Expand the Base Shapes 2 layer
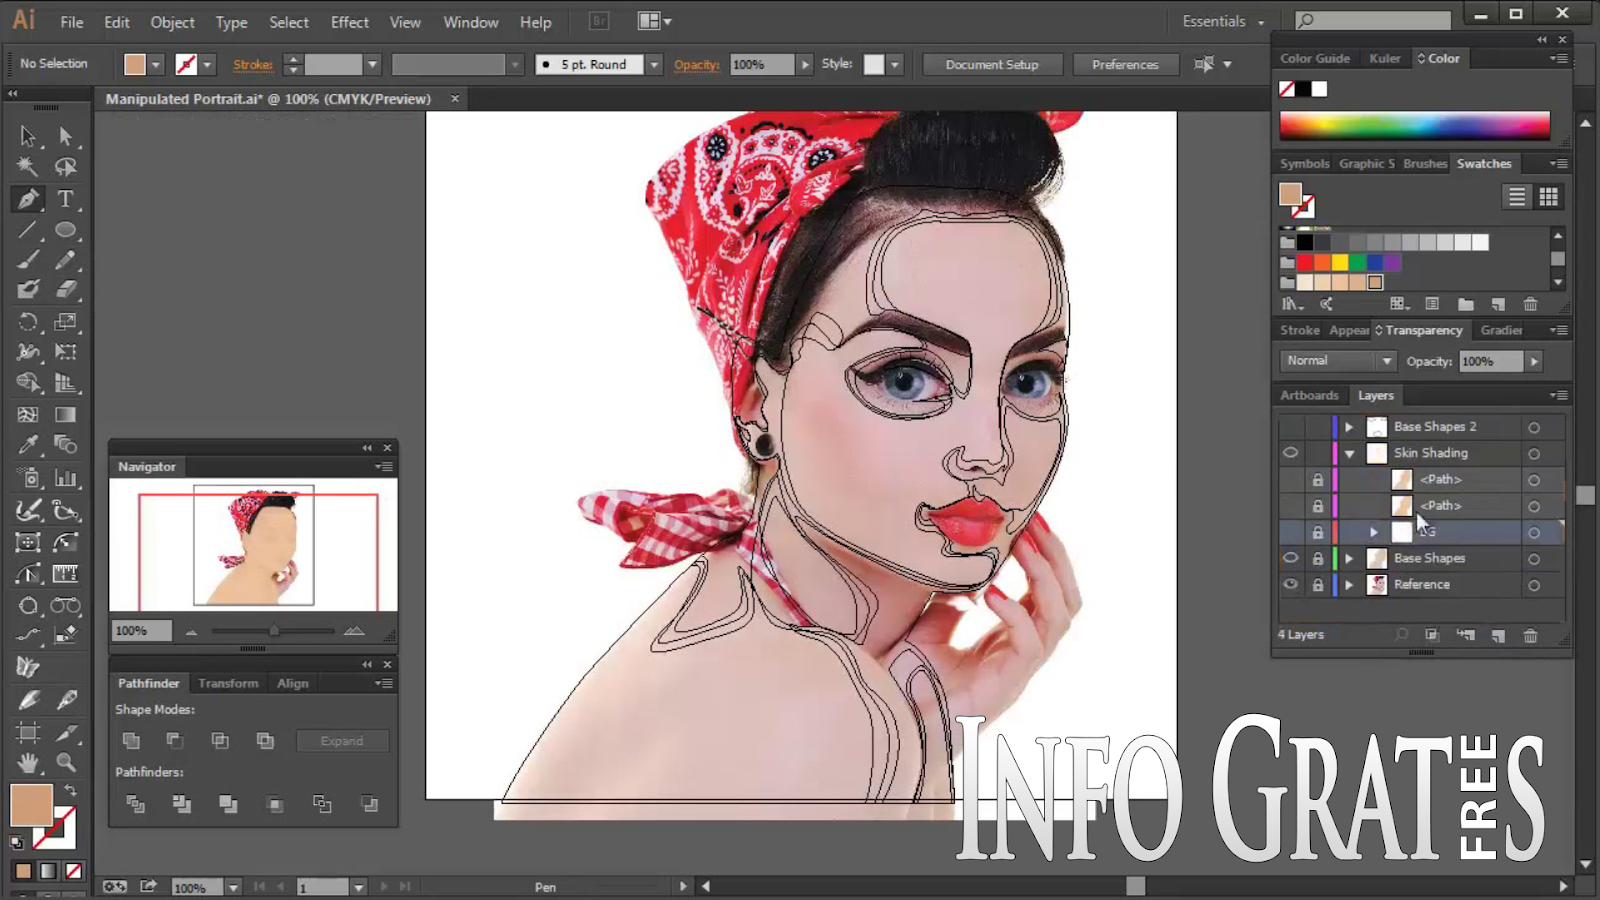This screenshot has height=900, width=1600. coord(1349,427)
